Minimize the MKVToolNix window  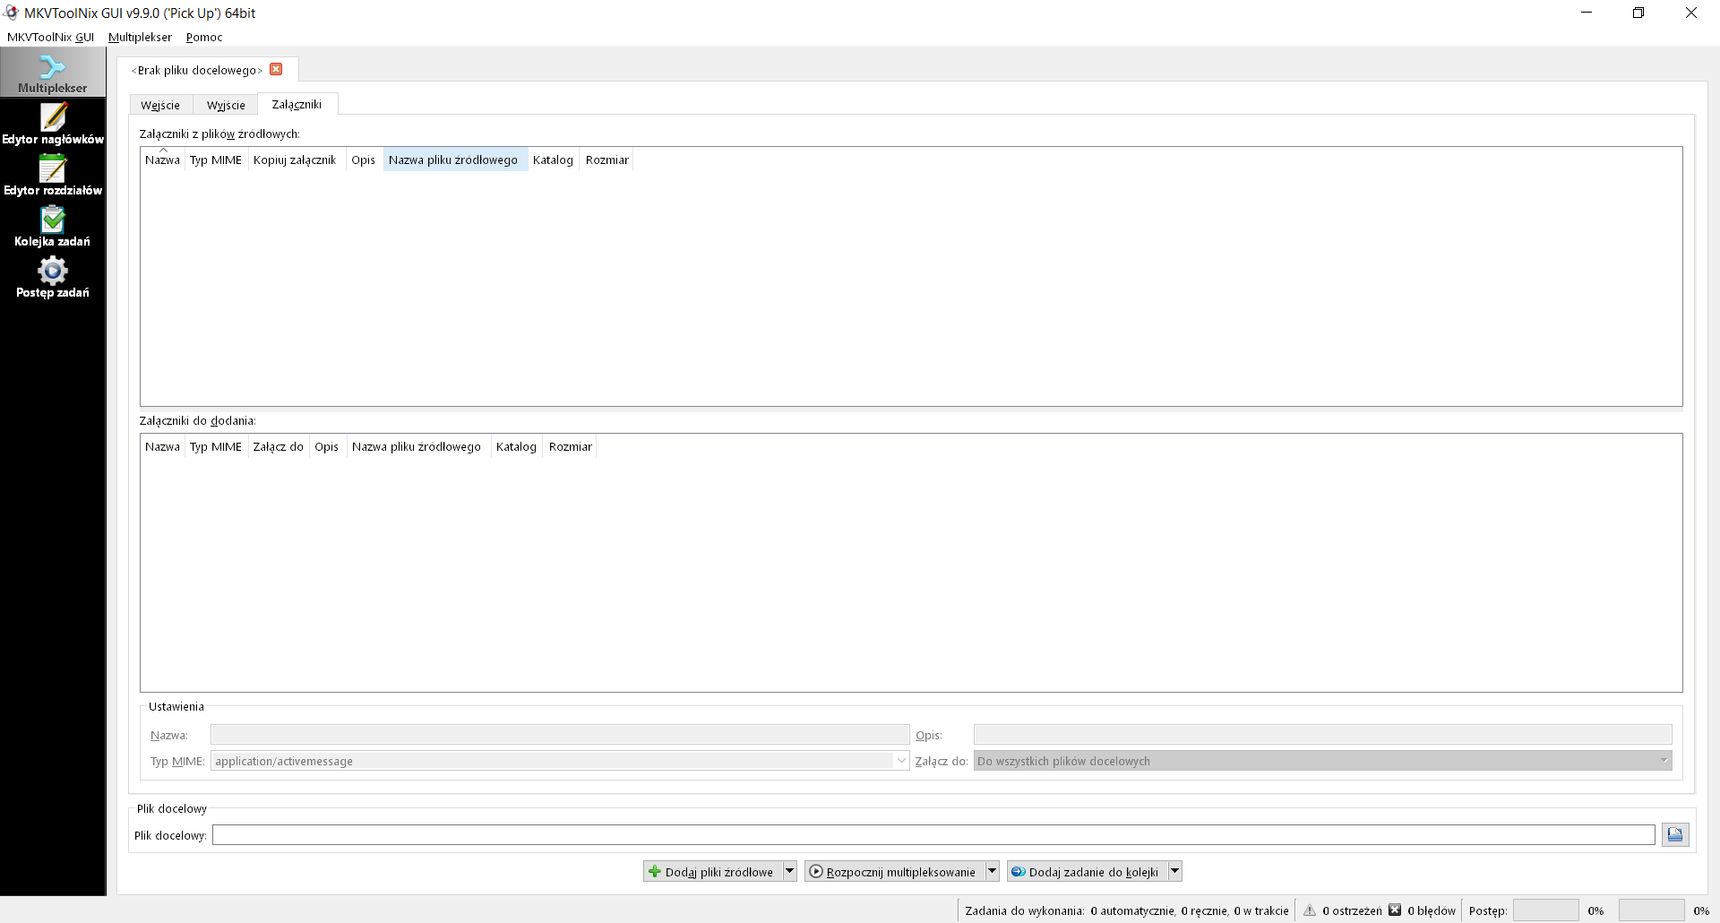(1587, 13)
